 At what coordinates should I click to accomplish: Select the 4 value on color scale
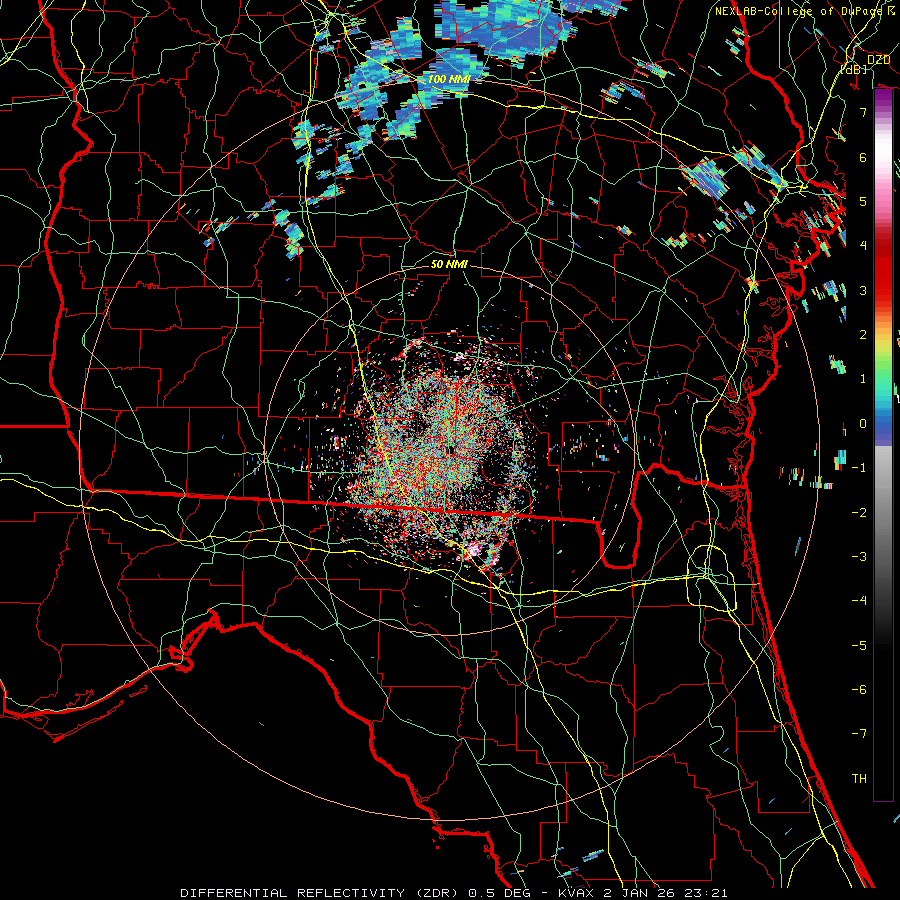click(x=863, y=245)
